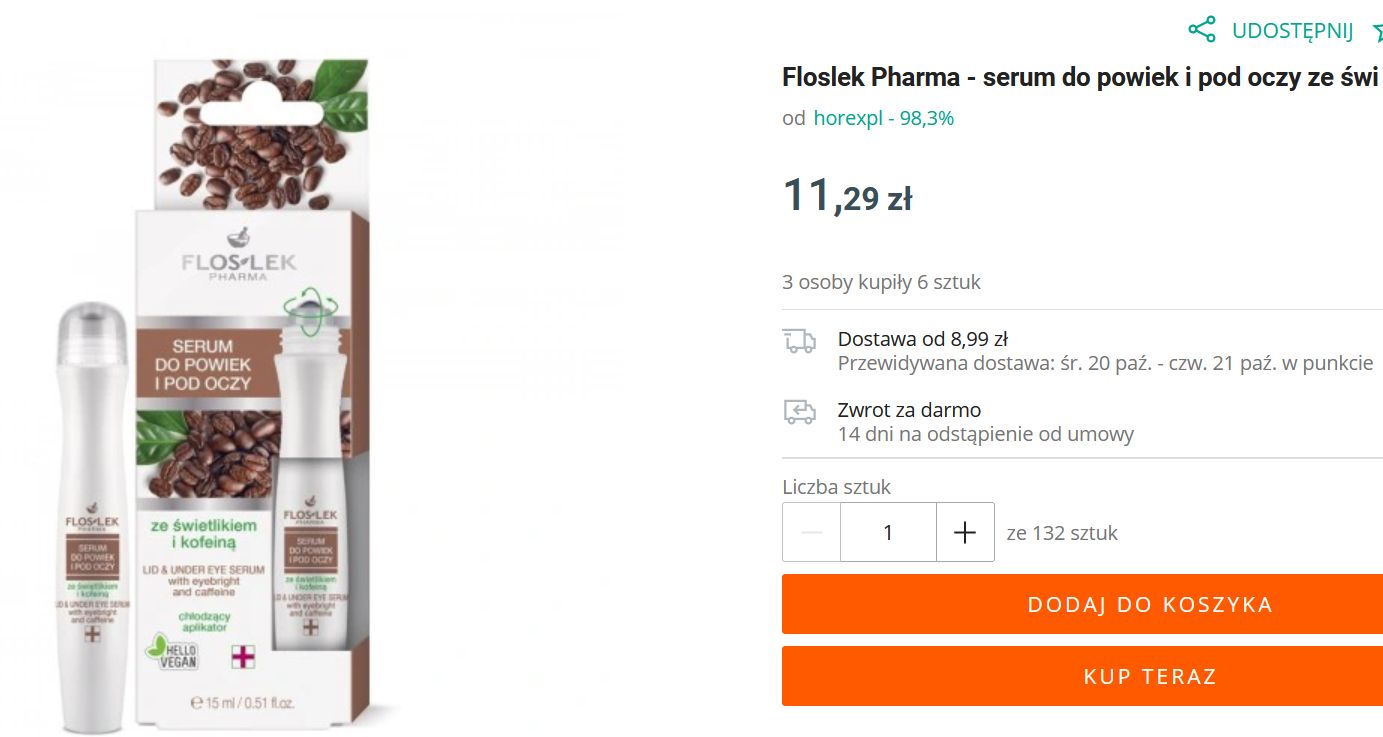Open the horexpl seller page

(851, 117)
